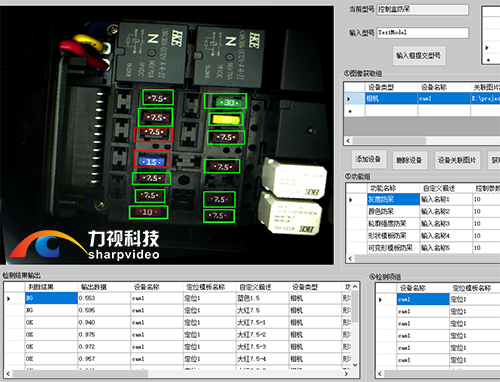500x382 pixels.
Task: Click the 设备关联图片 button
Action: coord(457,160)
